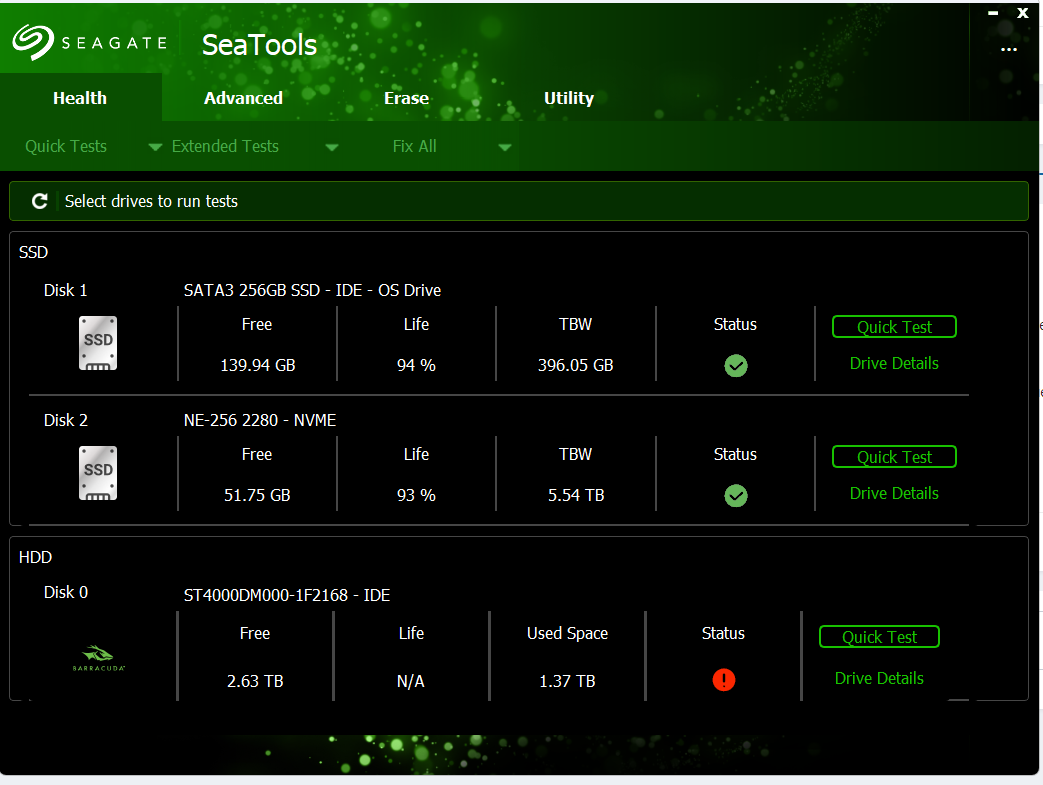The height and width of the screenshot is (785, 1043).
Task: Click the N/A life value
Action: 410,681
